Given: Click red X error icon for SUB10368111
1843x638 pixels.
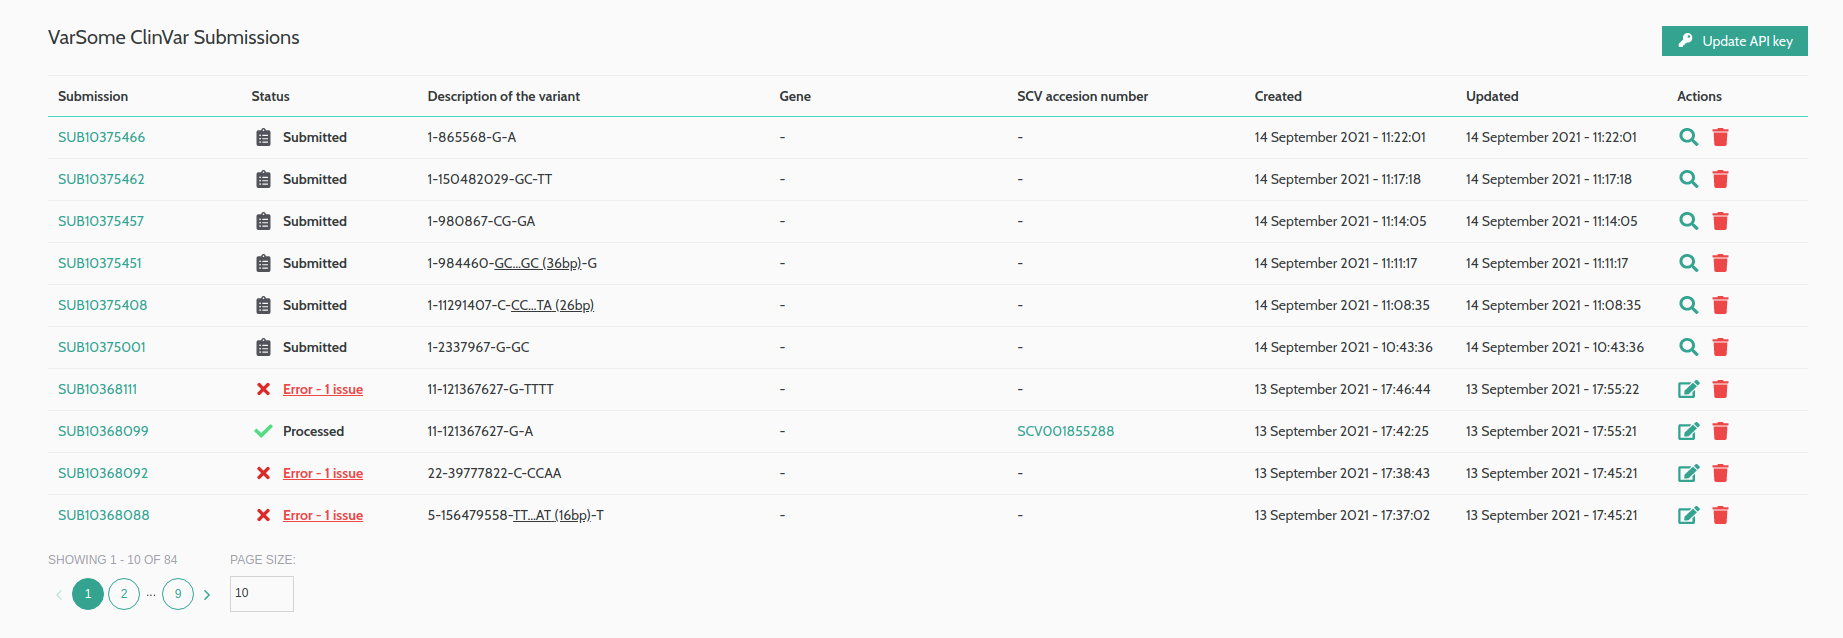Looking at the screenshot, I should [263, 389].
